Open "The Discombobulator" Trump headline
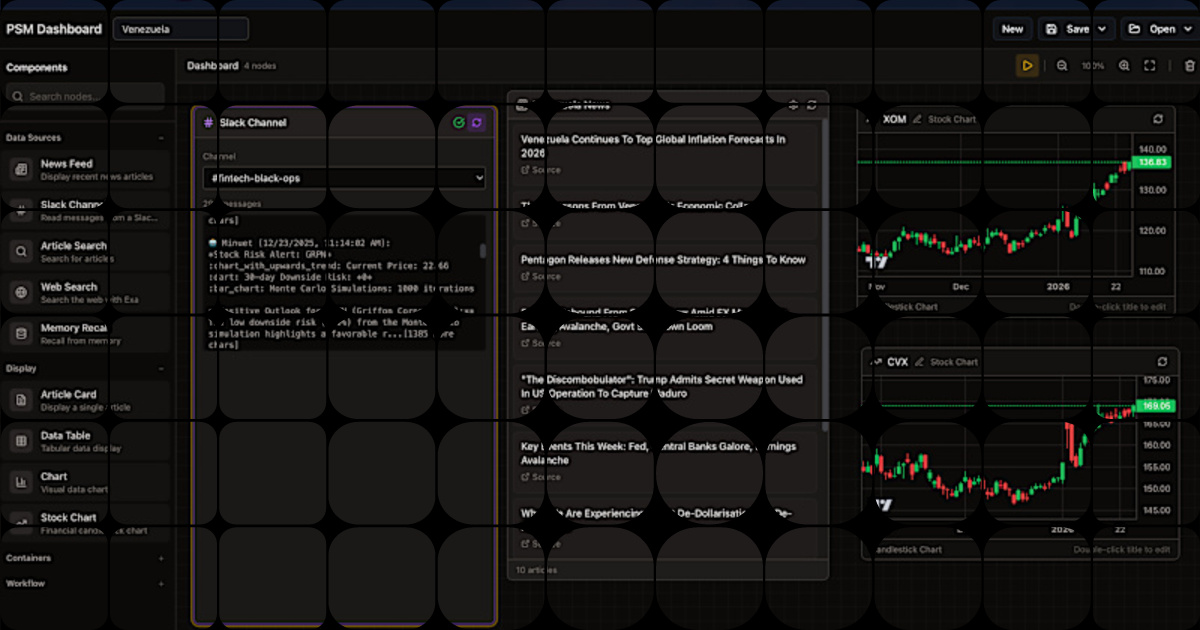Viewport: 1200px width, 630px height. (662, 386)
